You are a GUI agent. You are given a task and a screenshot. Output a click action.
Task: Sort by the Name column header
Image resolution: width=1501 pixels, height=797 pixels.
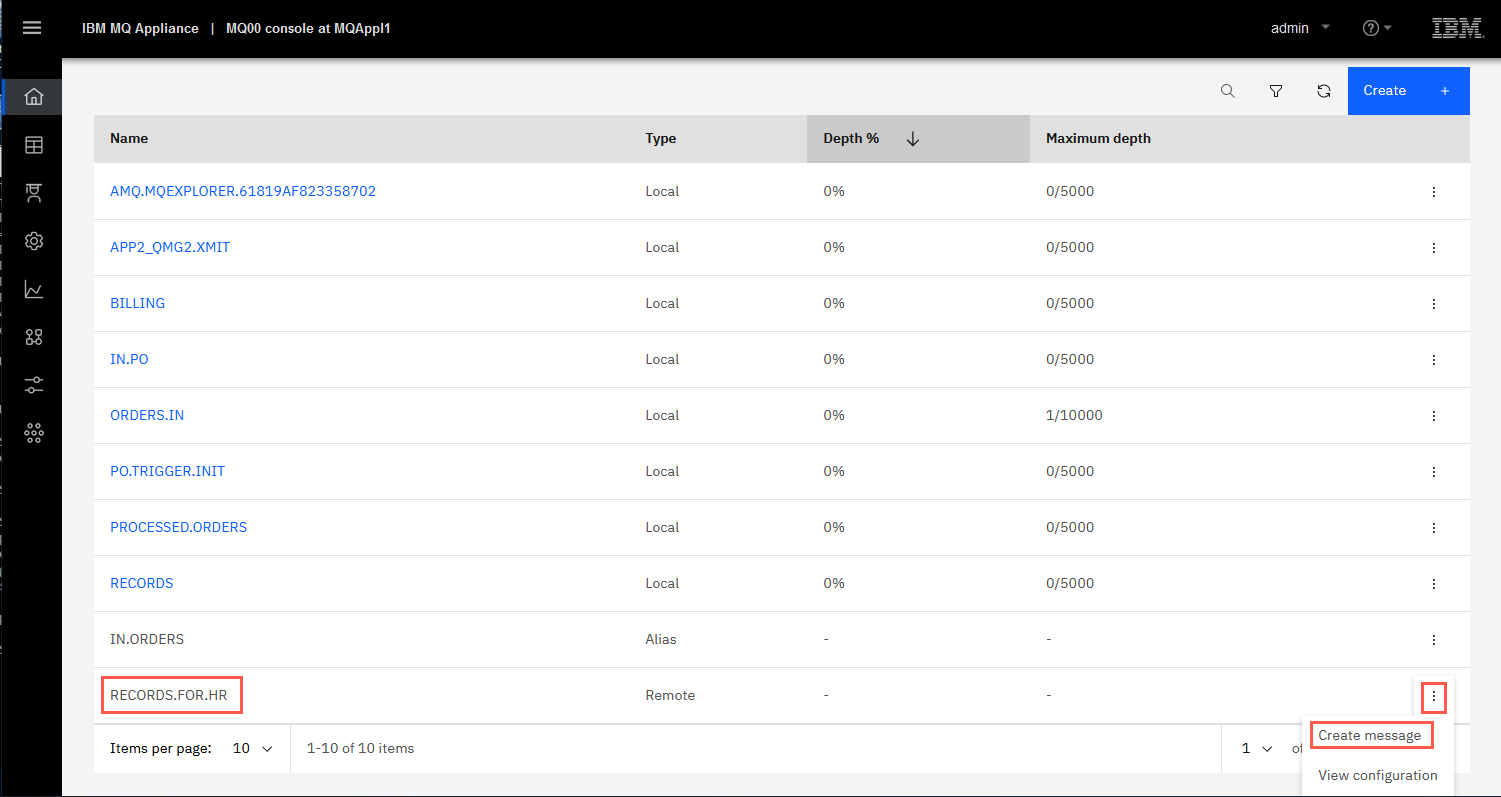(129, 139)
